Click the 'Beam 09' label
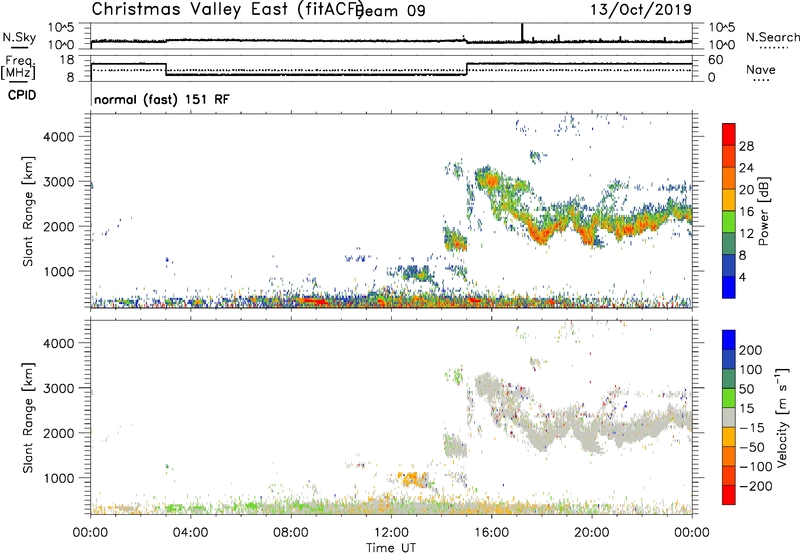Screen dimensions: 800x554 [392, 11]
